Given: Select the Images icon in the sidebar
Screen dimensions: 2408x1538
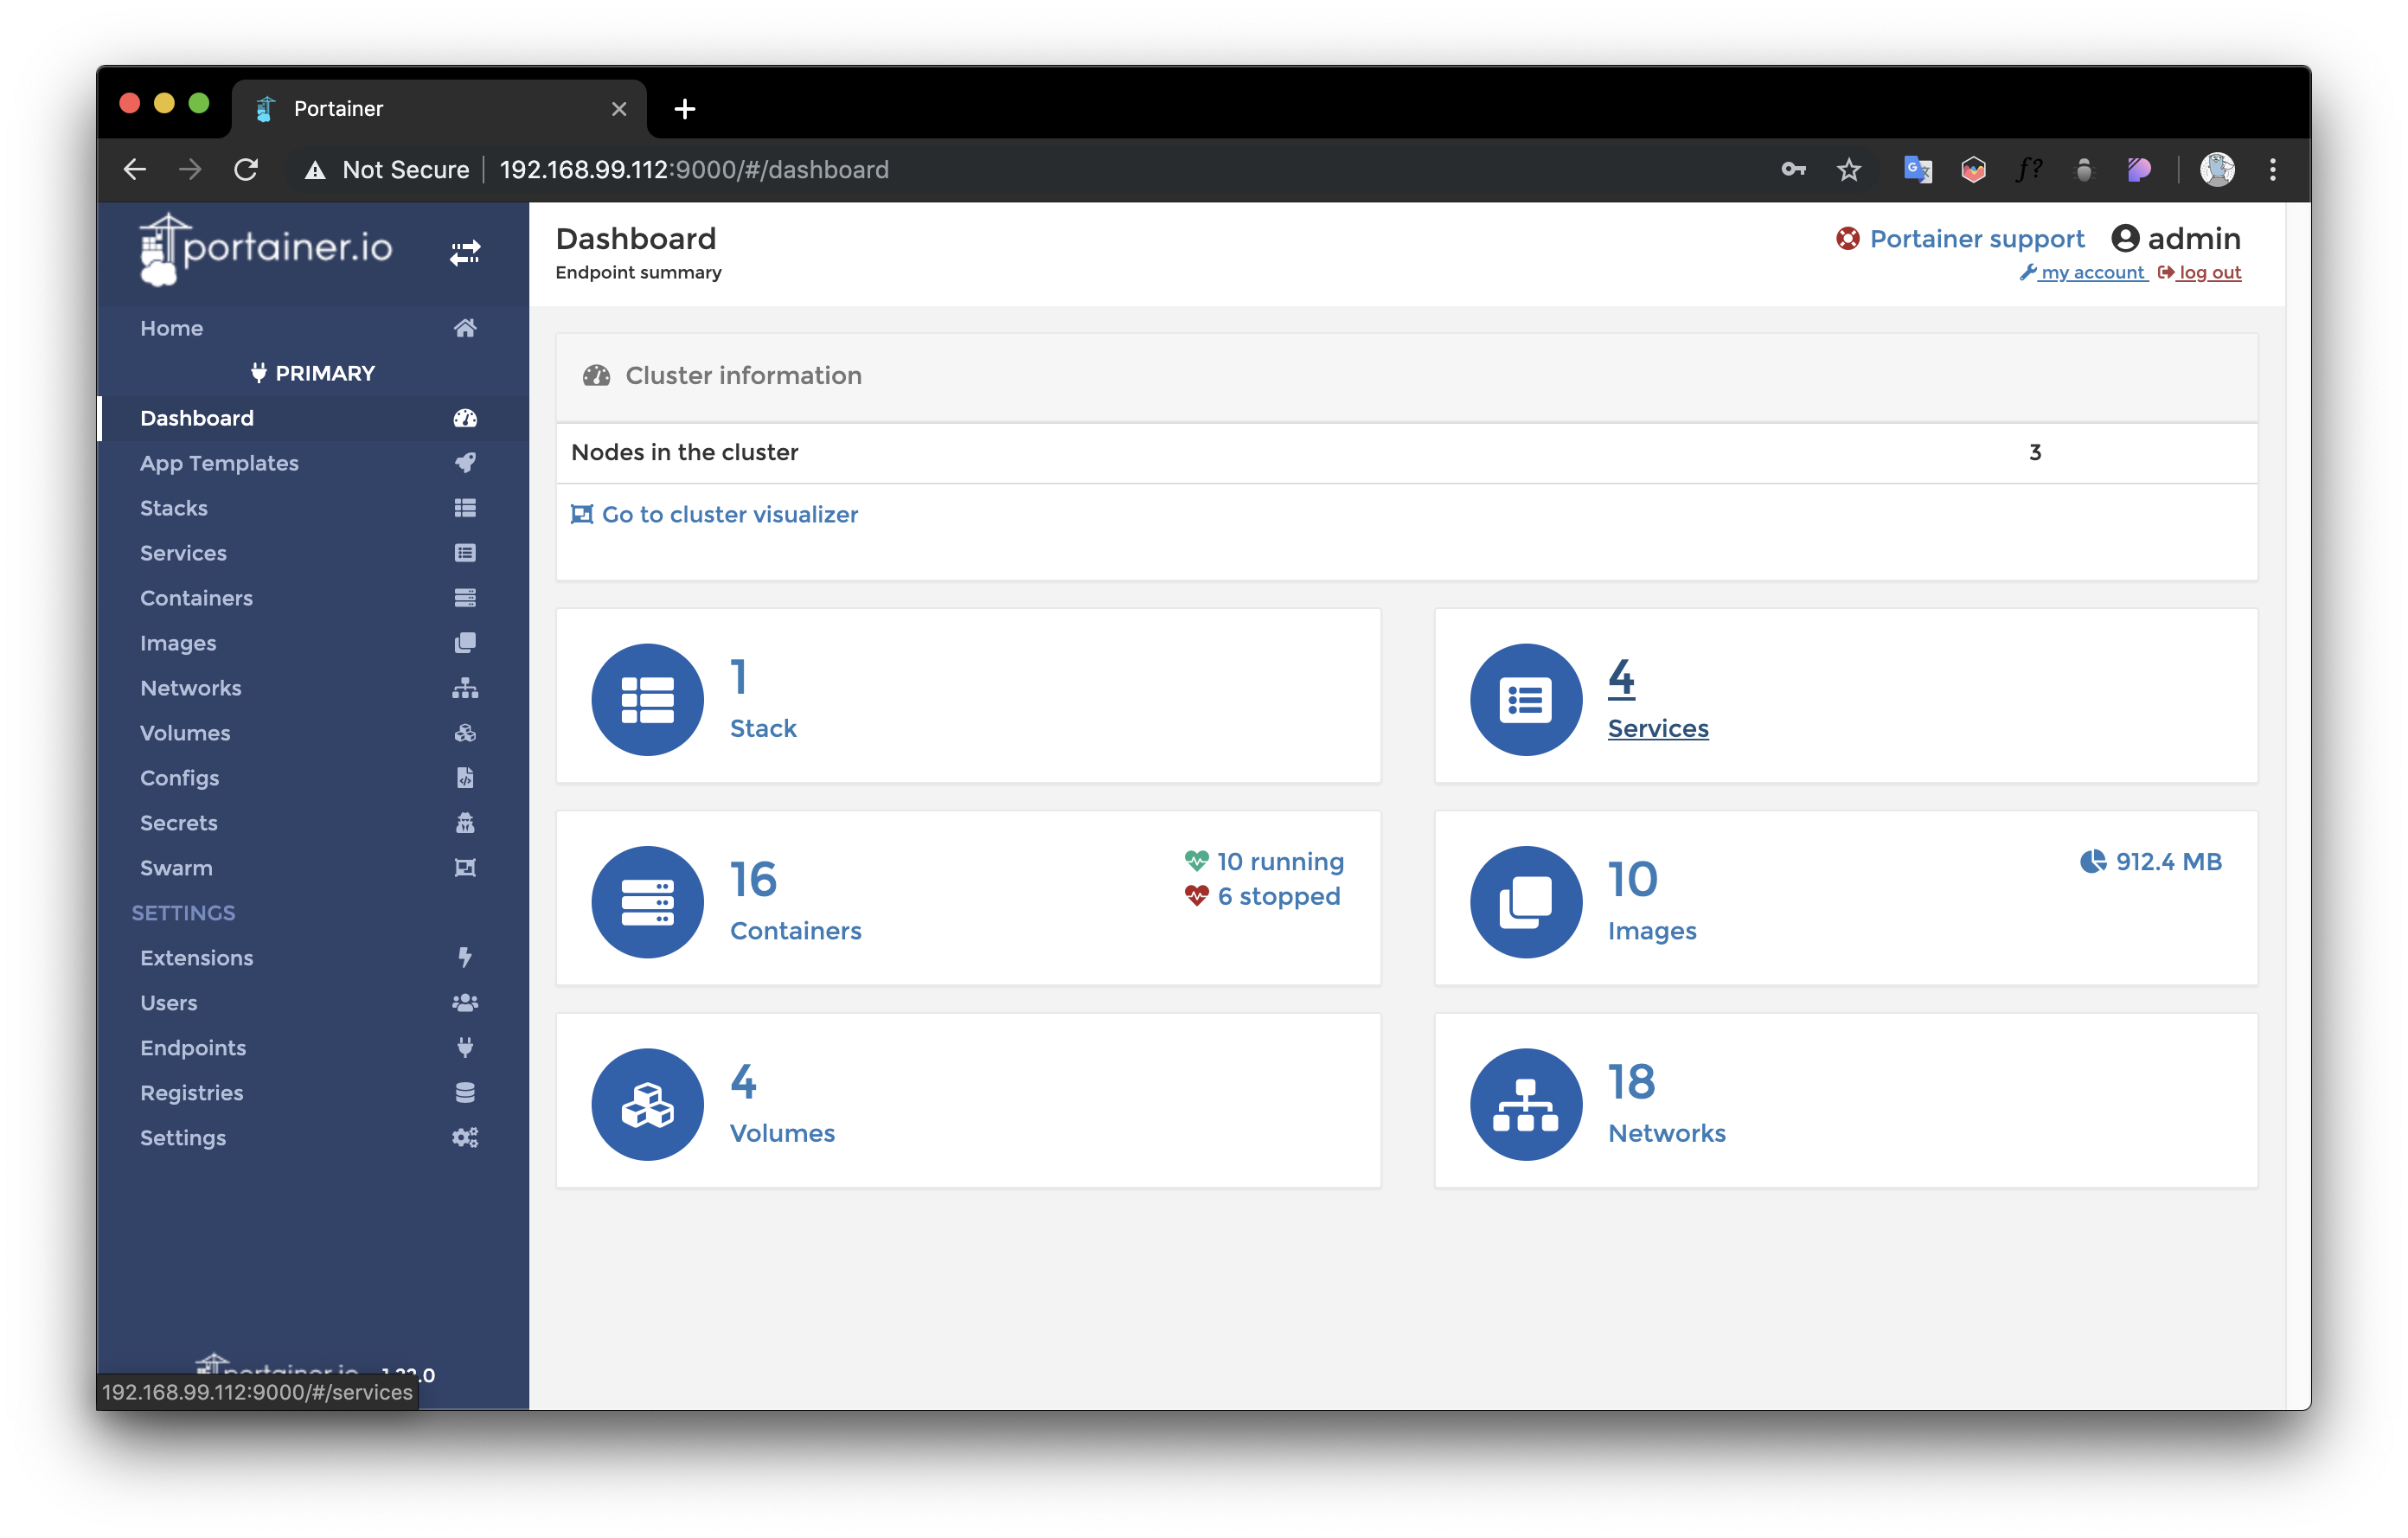Looking at the screenshot, I should click(x=464, y=642).
